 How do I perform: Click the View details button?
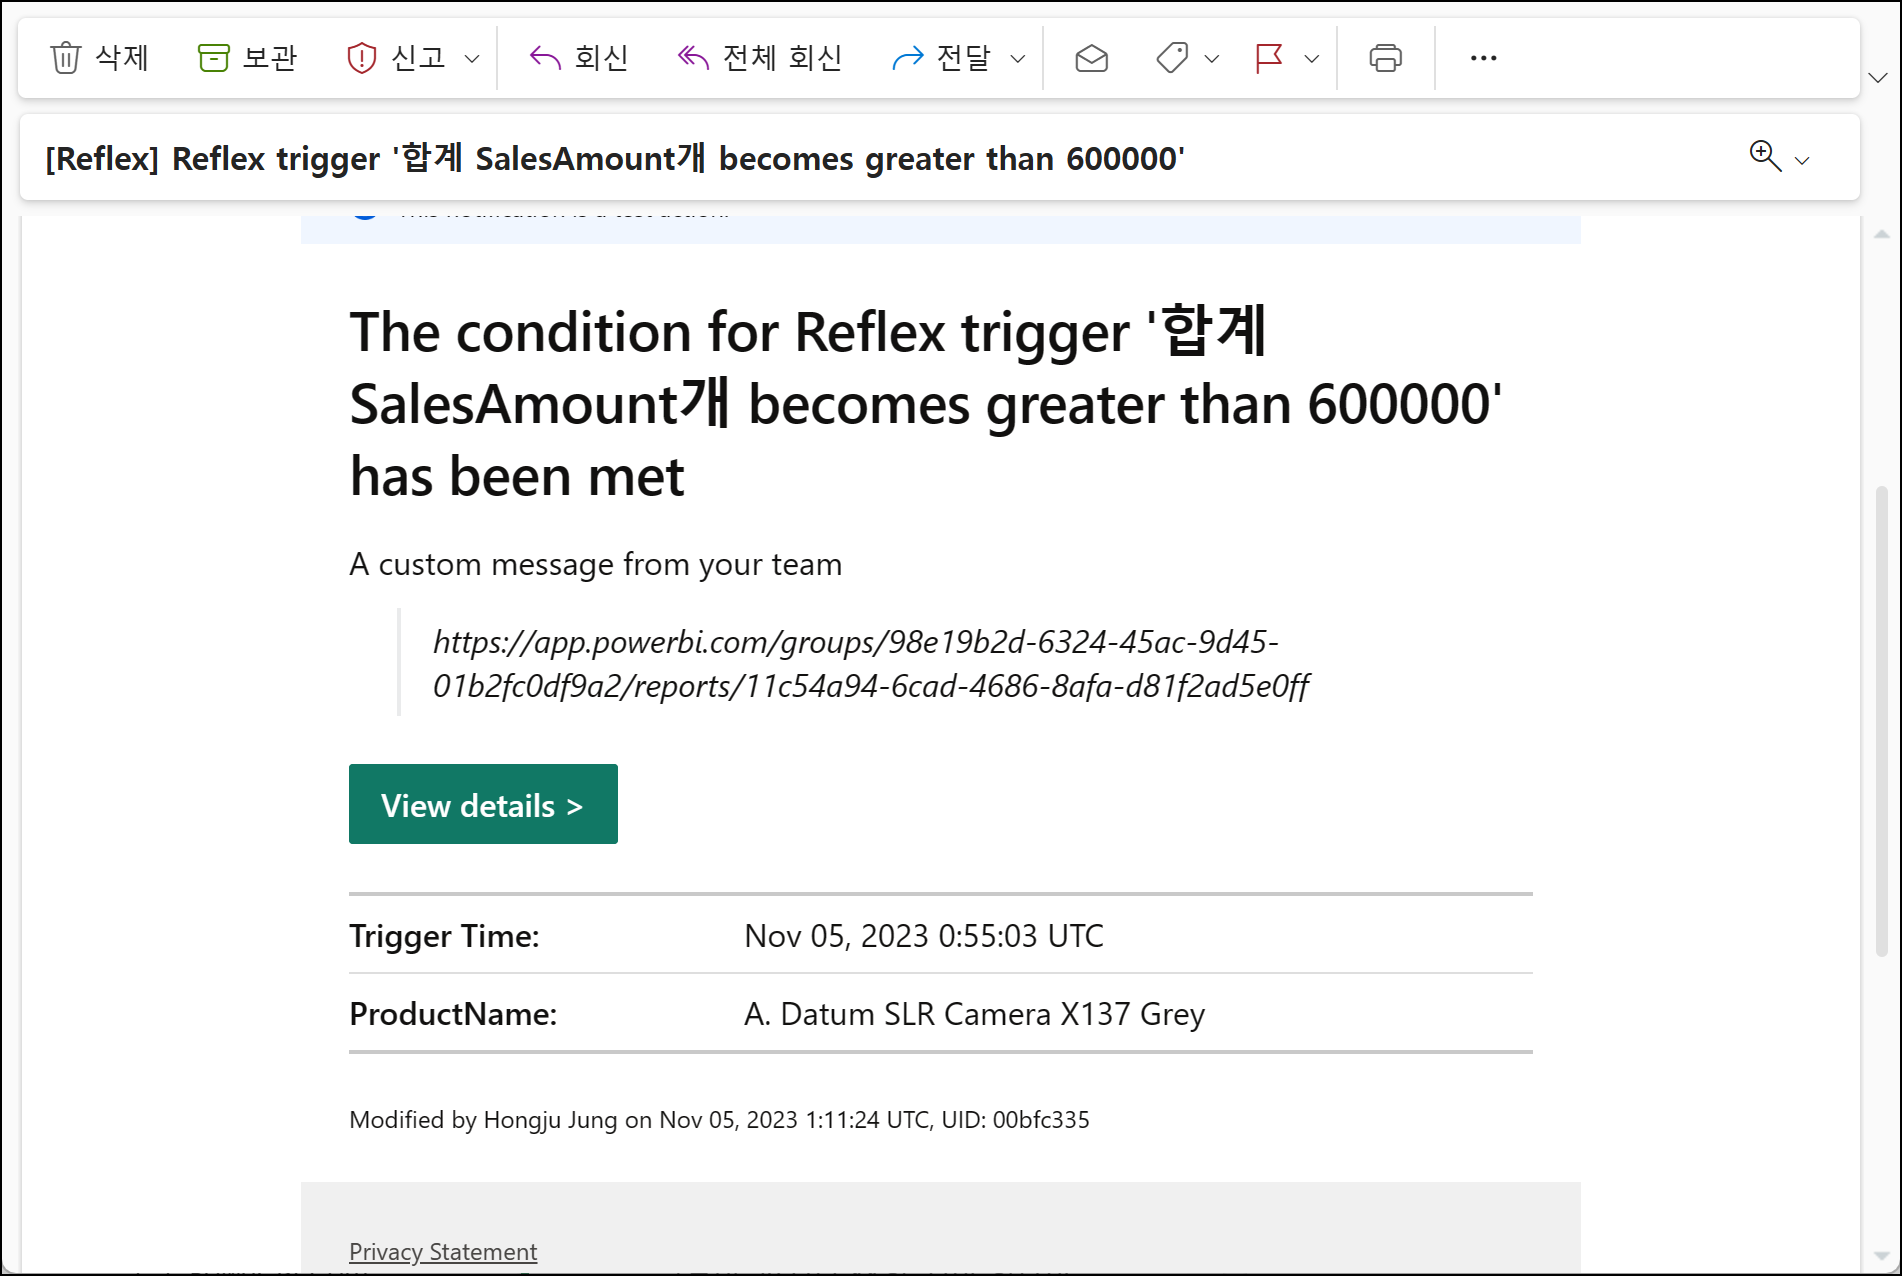(483, 804)
